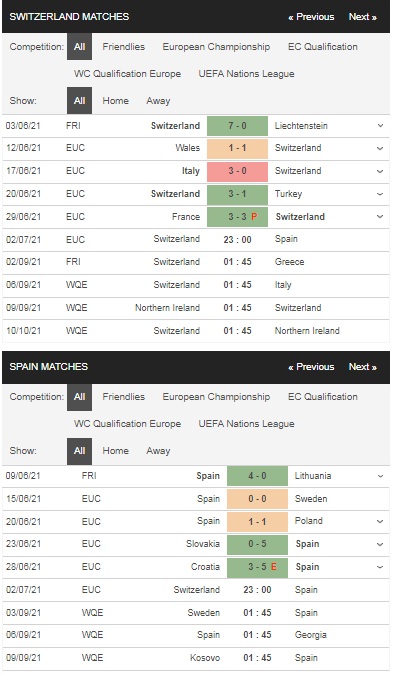Expand the Wales vs Switzerland match details

(x=380, y=148)
